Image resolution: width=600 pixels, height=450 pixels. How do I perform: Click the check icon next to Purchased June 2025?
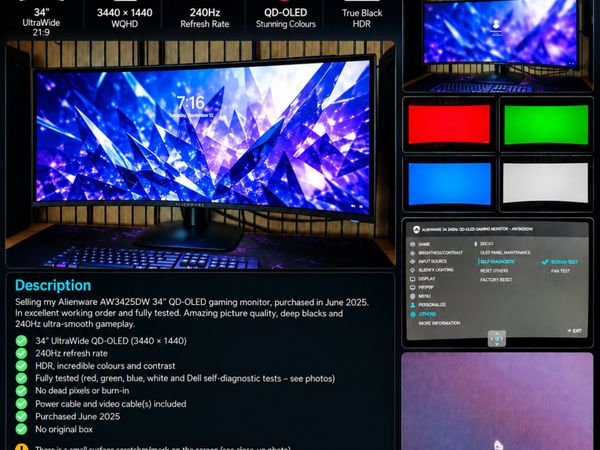point(21,416)
